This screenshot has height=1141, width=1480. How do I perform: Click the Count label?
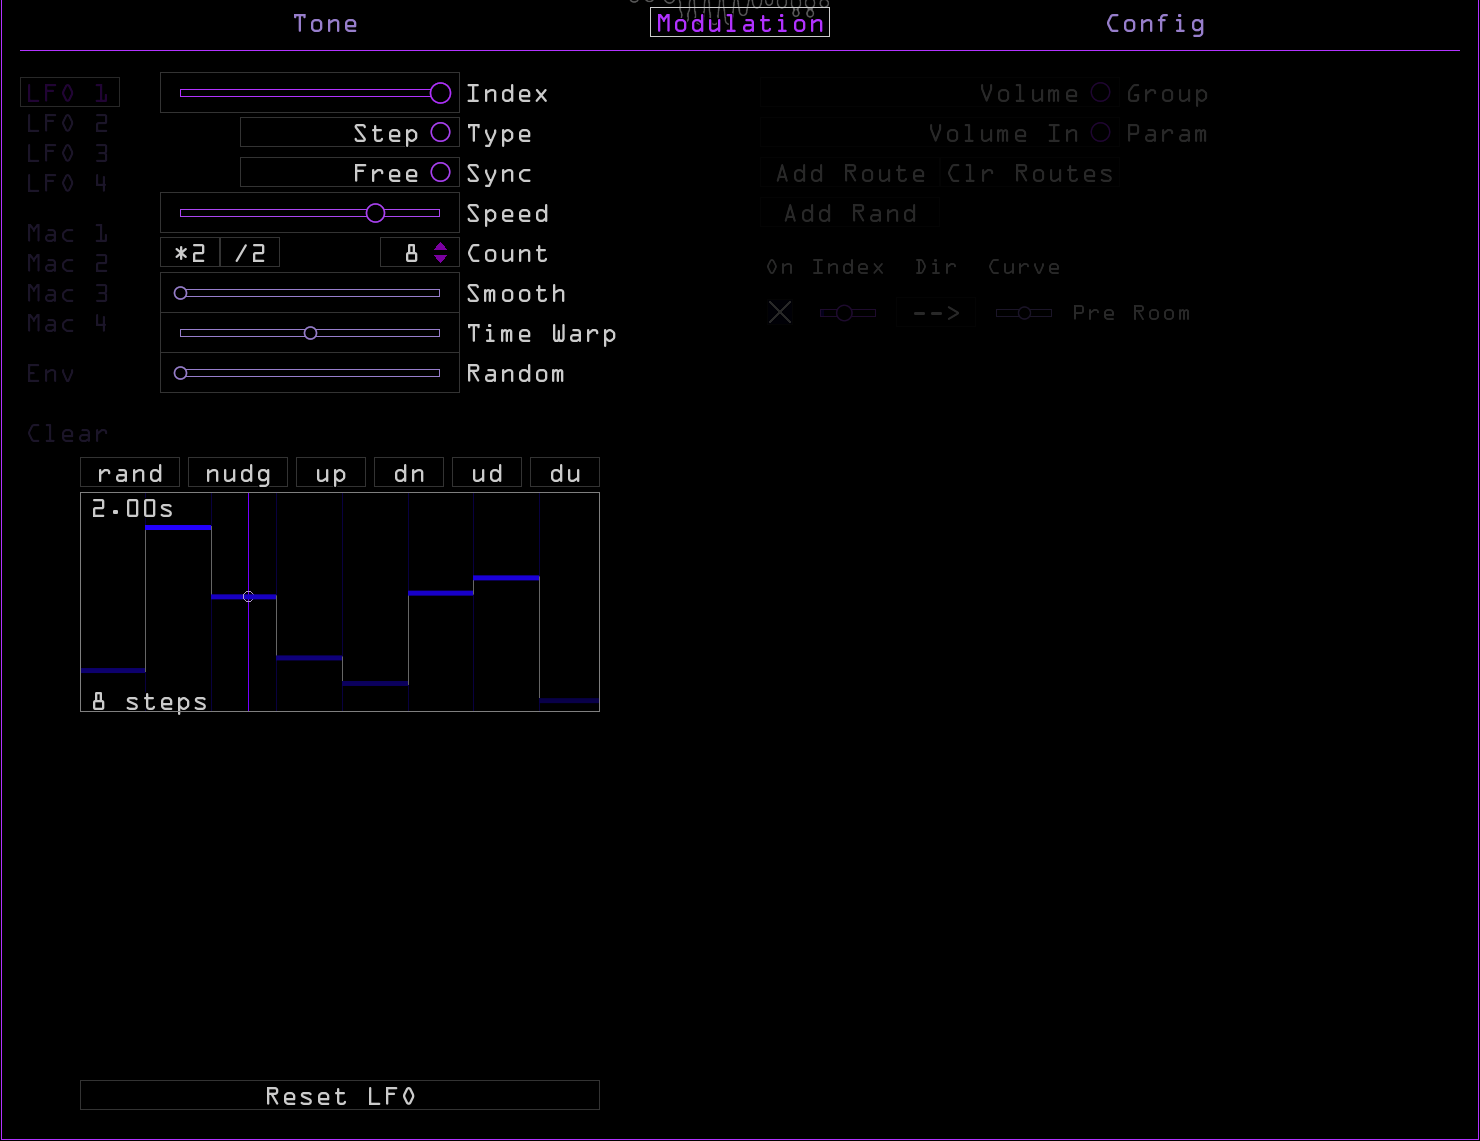[507, 253]
